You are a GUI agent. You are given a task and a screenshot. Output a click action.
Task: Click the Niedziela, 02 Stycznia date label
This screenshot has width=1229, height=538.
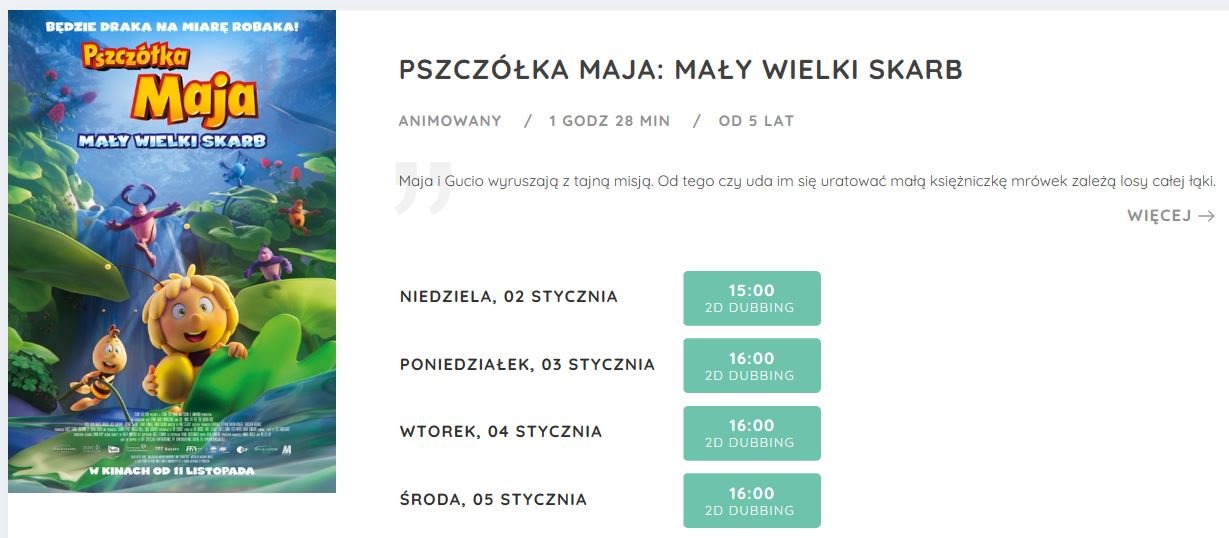509,297
